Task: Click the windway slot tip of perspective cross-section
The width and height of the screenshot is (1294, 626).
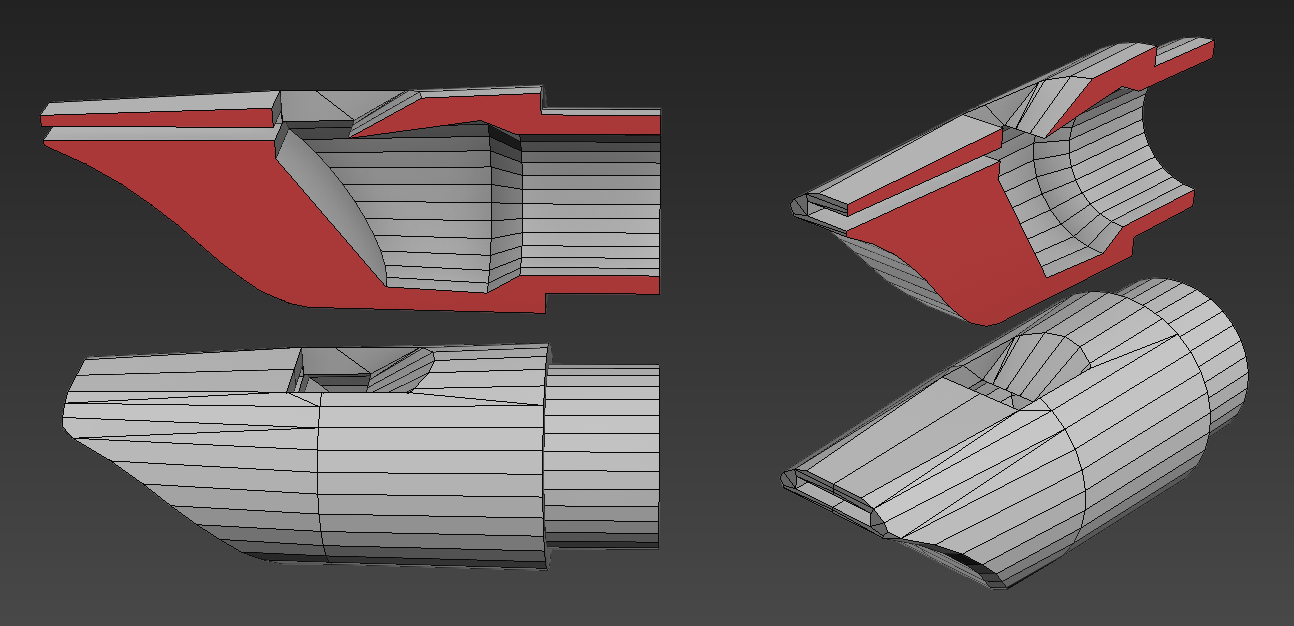Action: 820,205
